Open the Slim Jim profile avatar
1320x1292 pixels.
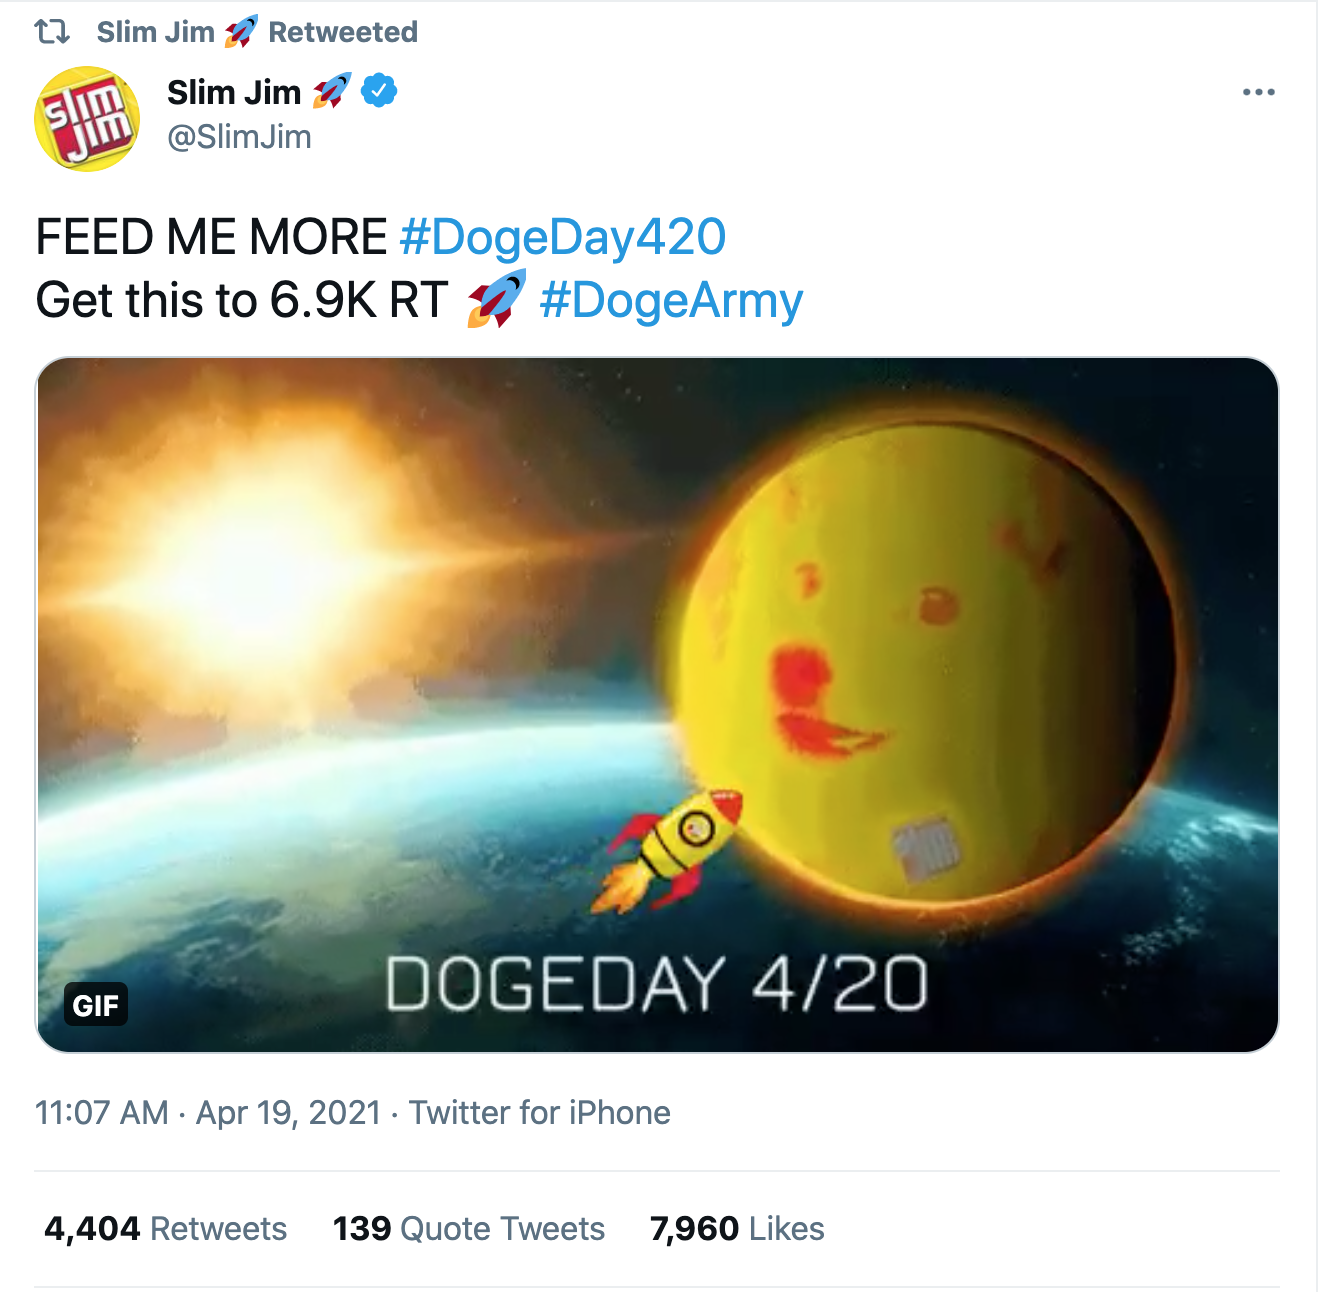point(87,119)
